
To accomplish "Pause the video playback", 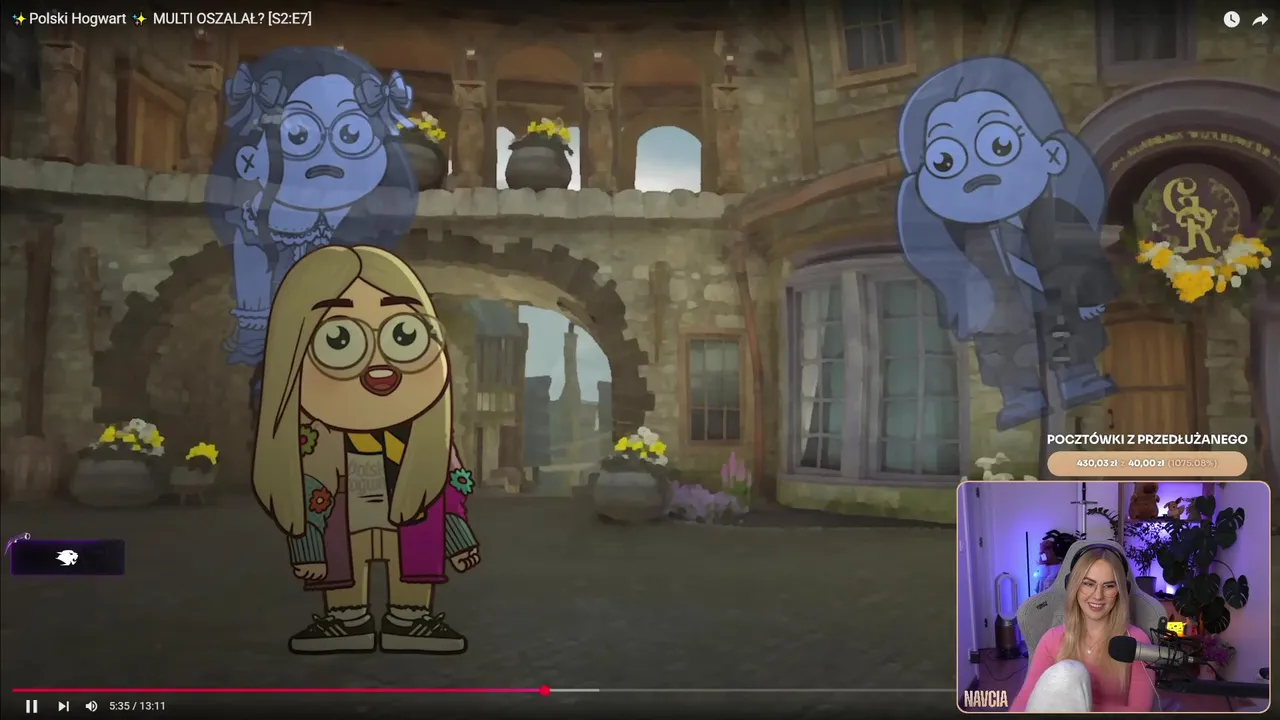I will tap(31, 706).
